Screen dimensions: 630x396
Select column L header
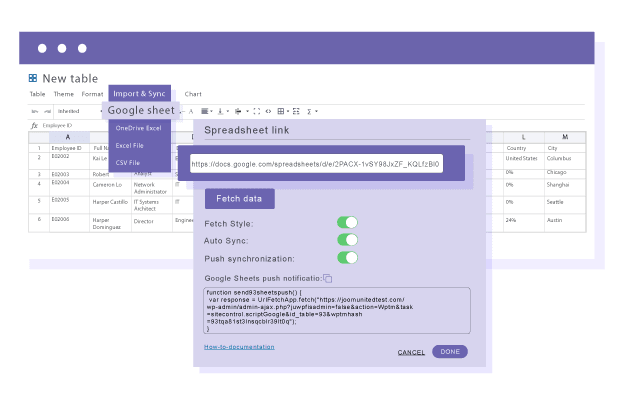[x=524, y=137]
